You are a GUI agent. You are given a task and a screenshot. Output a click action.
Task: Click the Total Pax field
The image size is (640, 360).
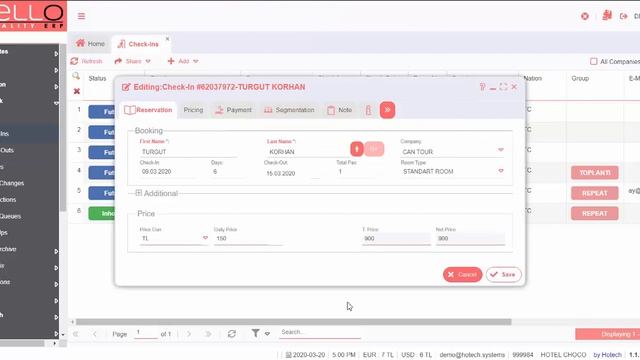click(359, 172)
